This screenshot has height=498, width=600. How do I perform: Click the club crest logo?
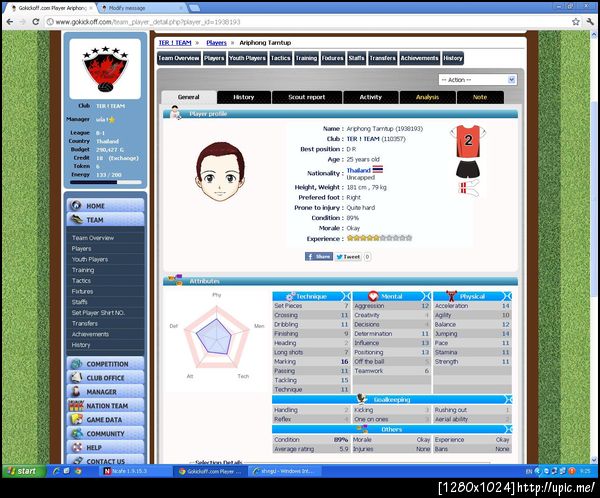click(x=105, y=69)
